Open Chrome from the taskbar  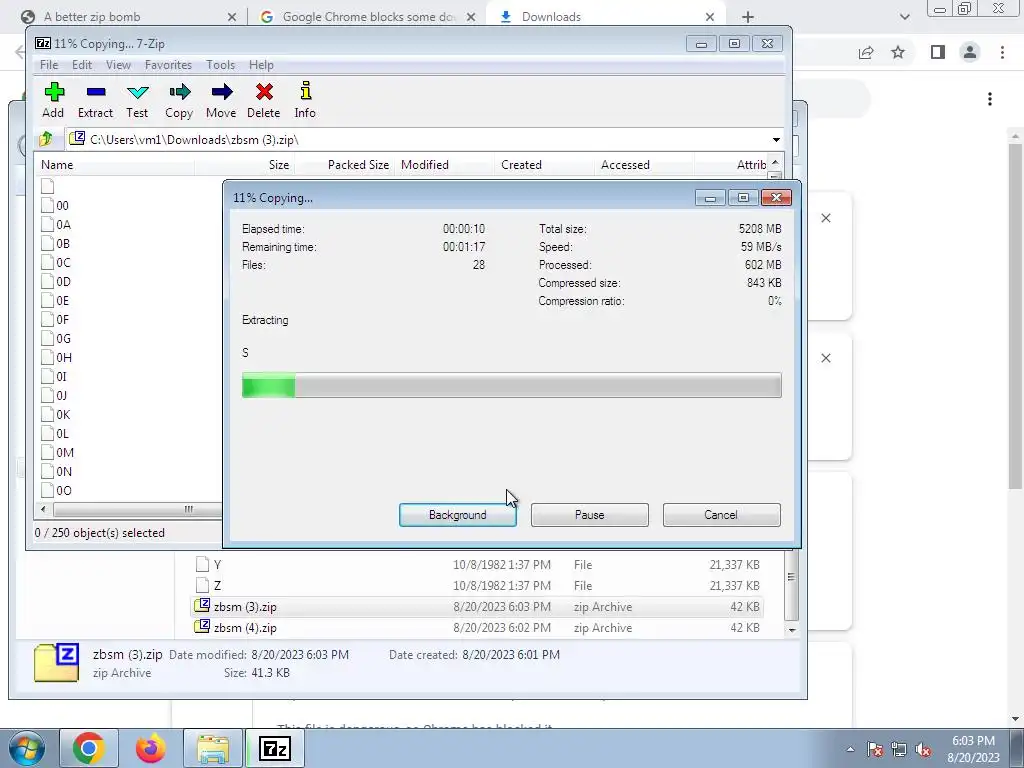89,748
